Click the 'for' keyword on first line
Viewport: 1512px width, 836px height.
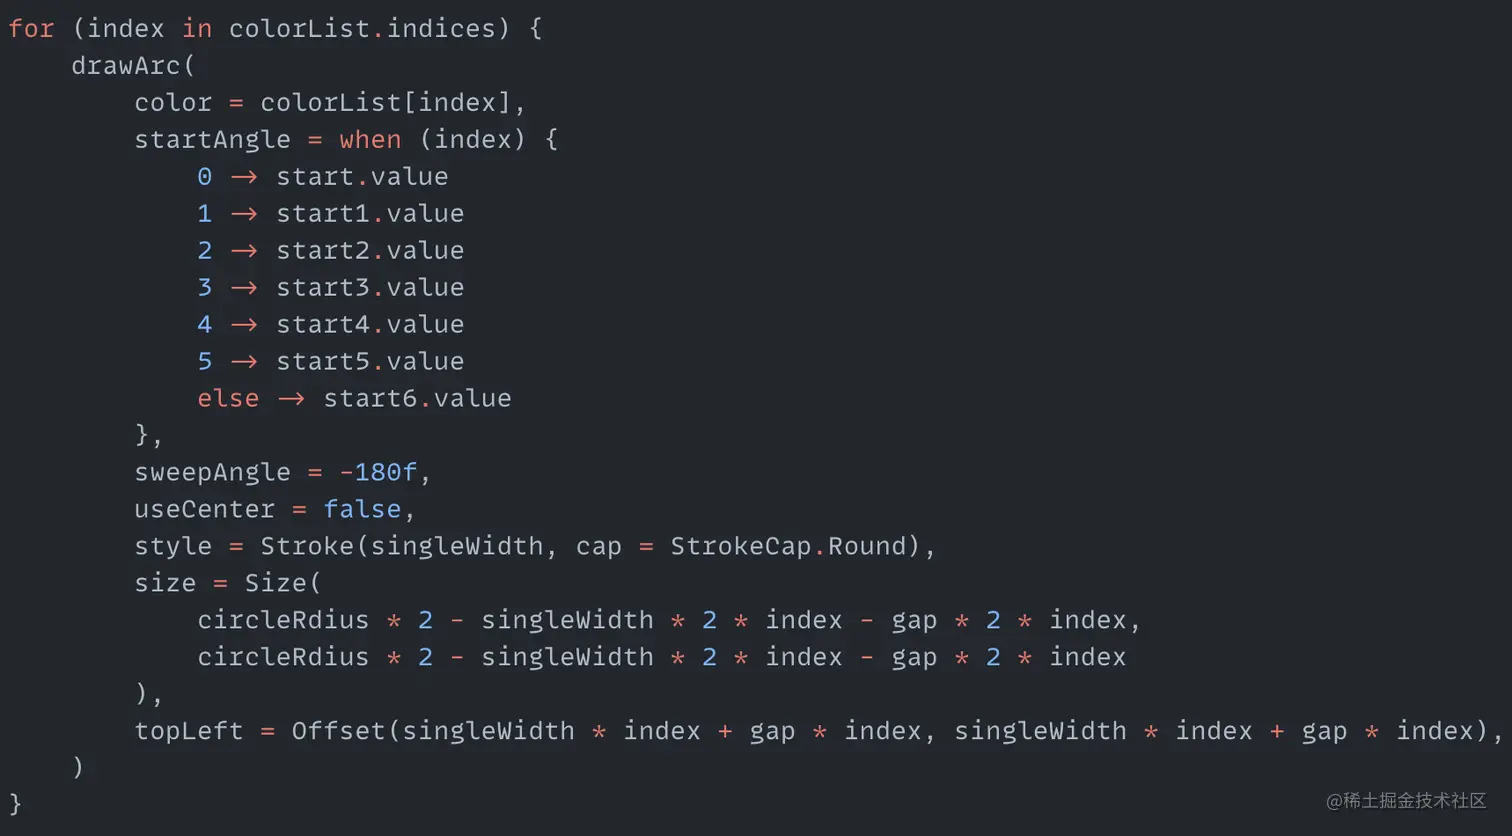click(31, 29)
